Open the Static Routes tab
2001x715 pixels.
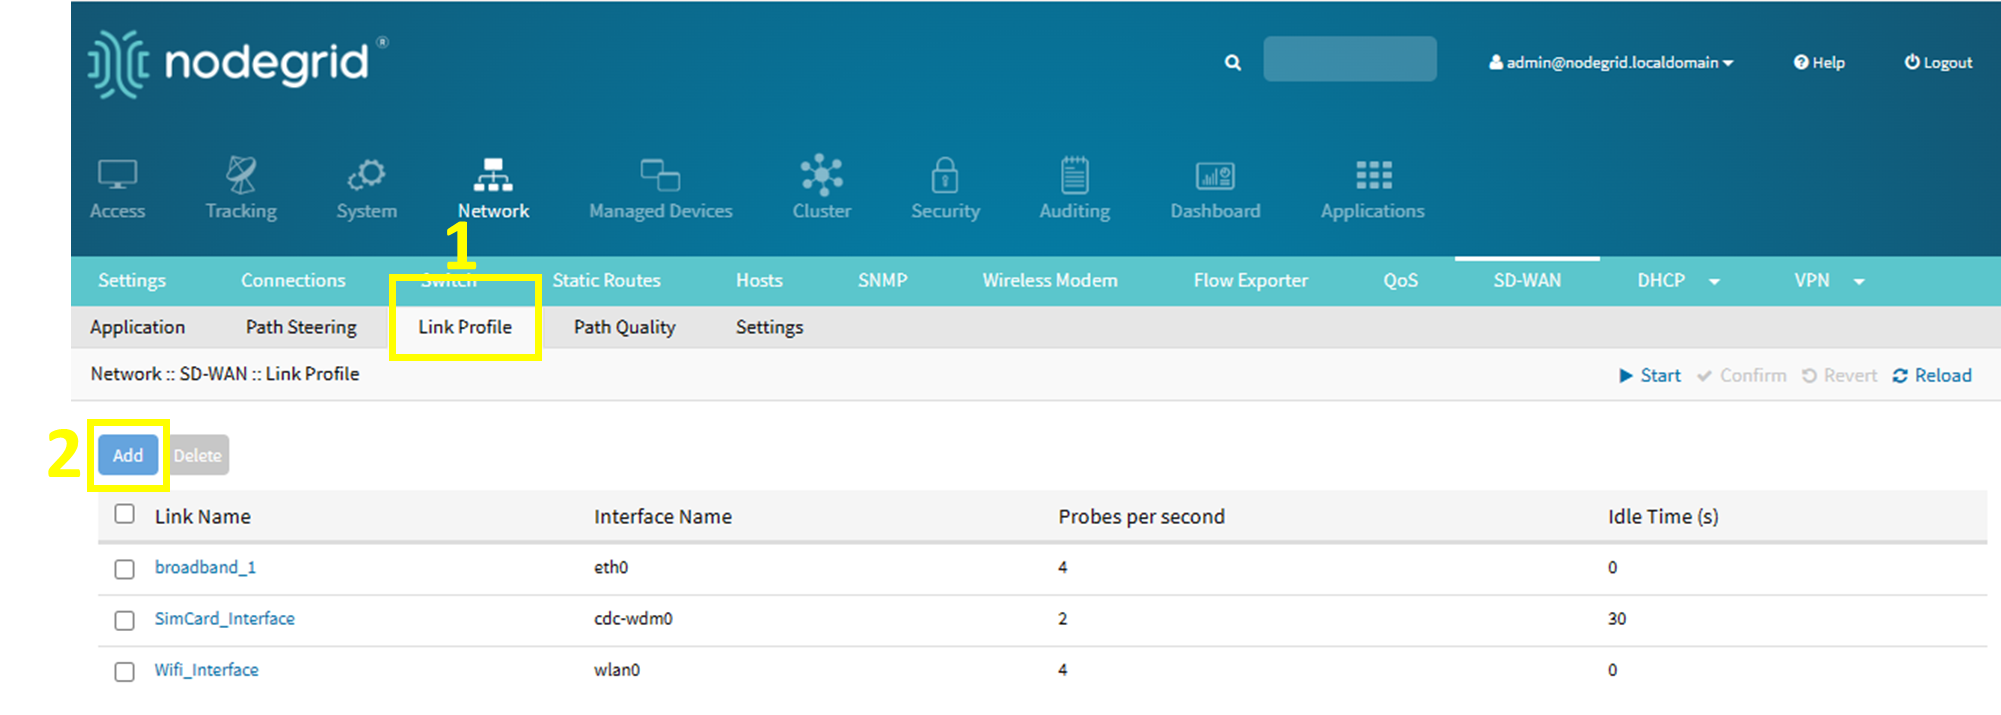tap(606, 280)
